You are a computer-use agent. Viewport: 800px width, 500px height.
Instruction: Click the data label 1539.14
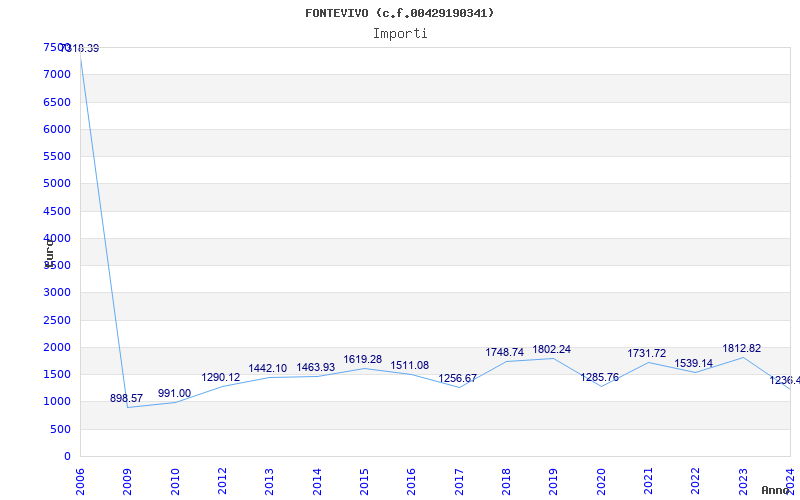(693, 363)
